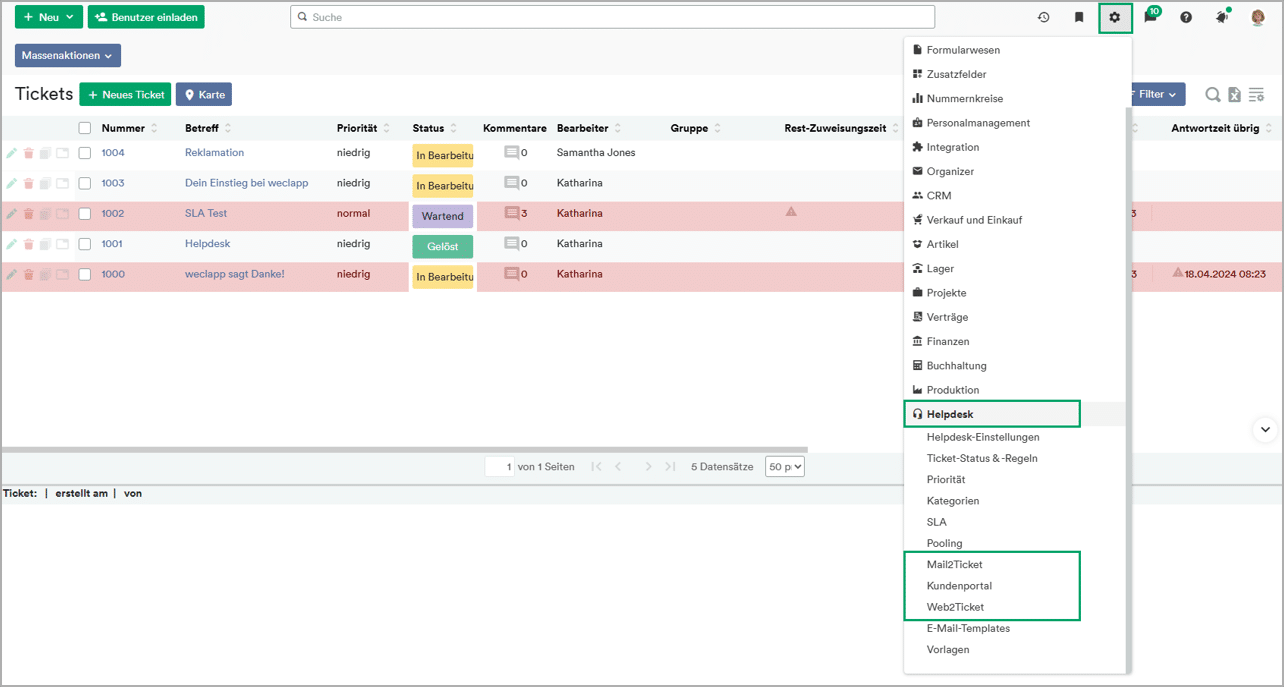Screen dimensions: 1284x687
Task: Toggle the select-all header checkbox
Action: tap(85, 128)
